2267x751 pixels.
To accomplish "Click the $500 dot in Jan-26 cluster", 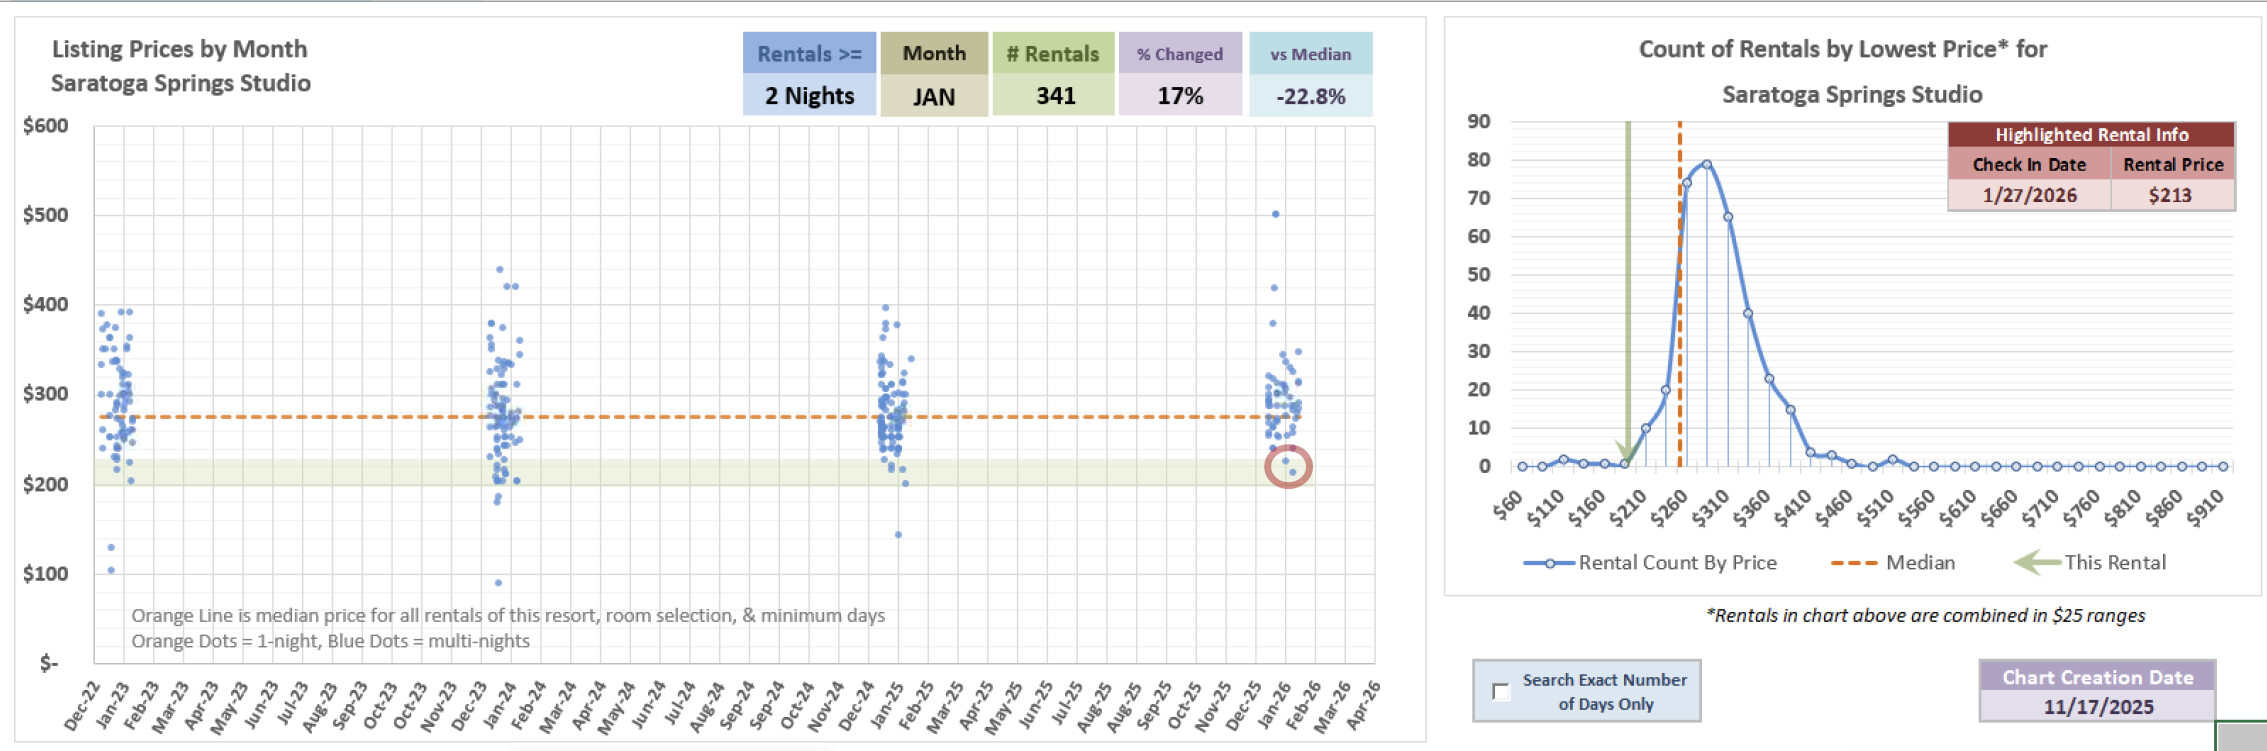I will pyautogui.click(x=1275, y=214).
